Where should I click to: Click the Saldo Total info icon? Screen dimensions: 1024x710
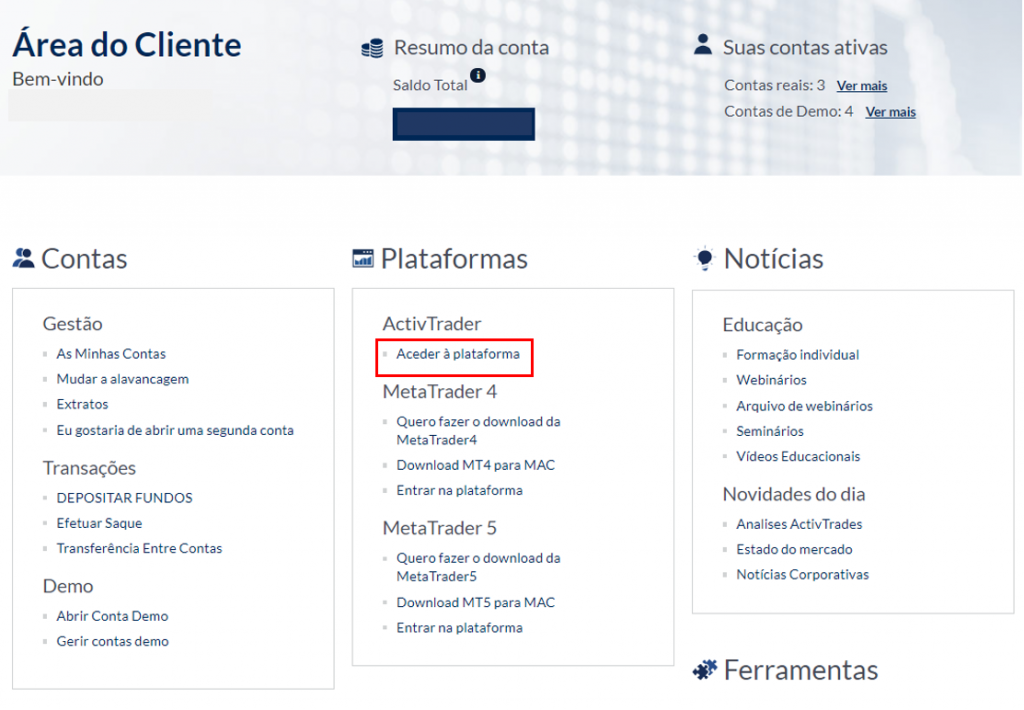478,75
